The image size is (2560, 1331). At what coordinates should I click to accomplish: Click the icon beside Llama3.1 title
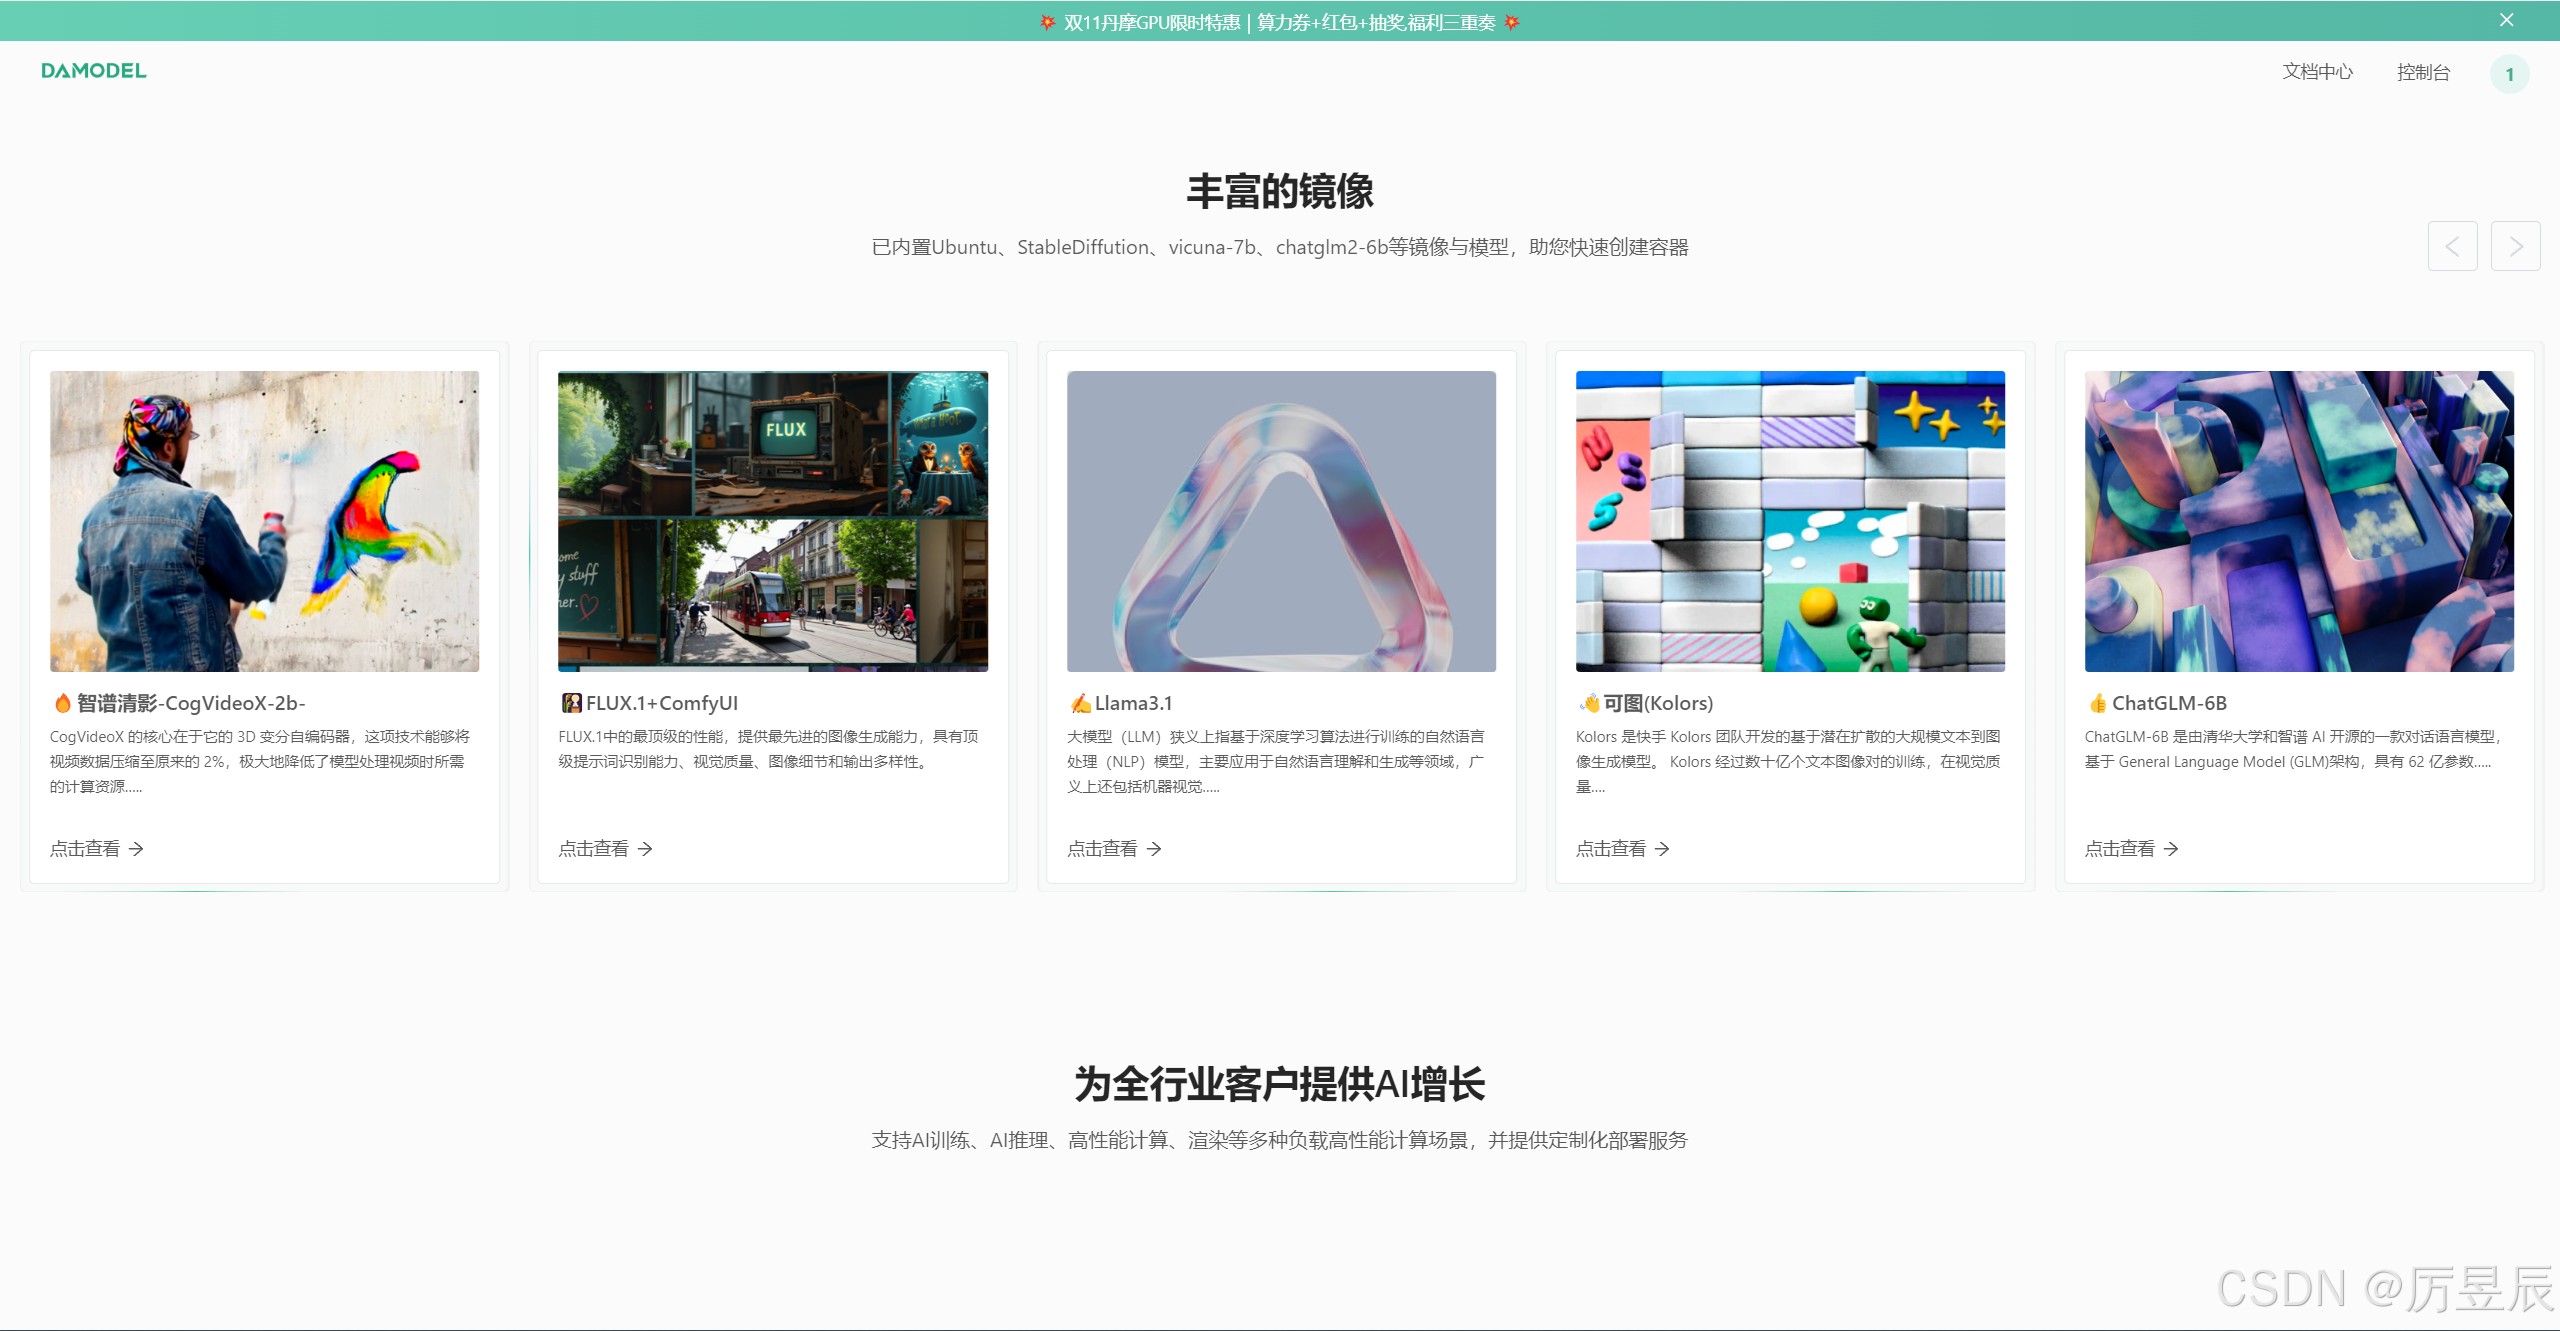(1080, 703)
